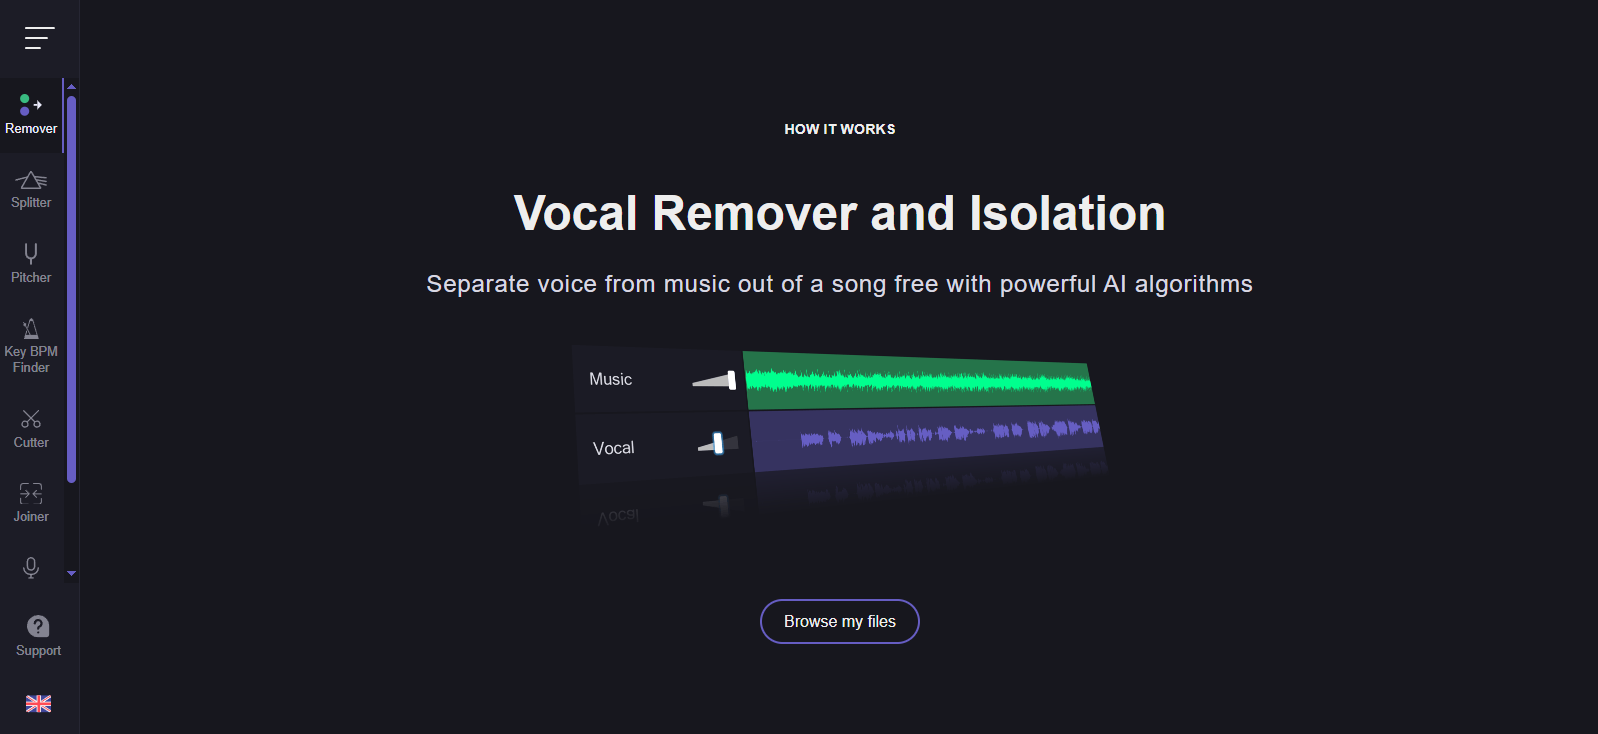
Task: Click the Music volume slider illustration
Action: (x=715, y=380)
